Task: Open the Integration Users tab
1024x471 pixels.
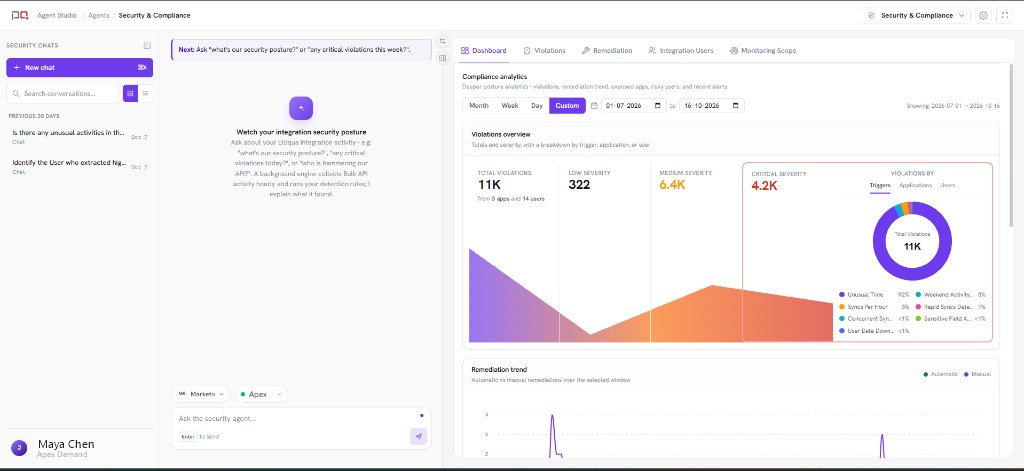Action: tap(680, 50)
